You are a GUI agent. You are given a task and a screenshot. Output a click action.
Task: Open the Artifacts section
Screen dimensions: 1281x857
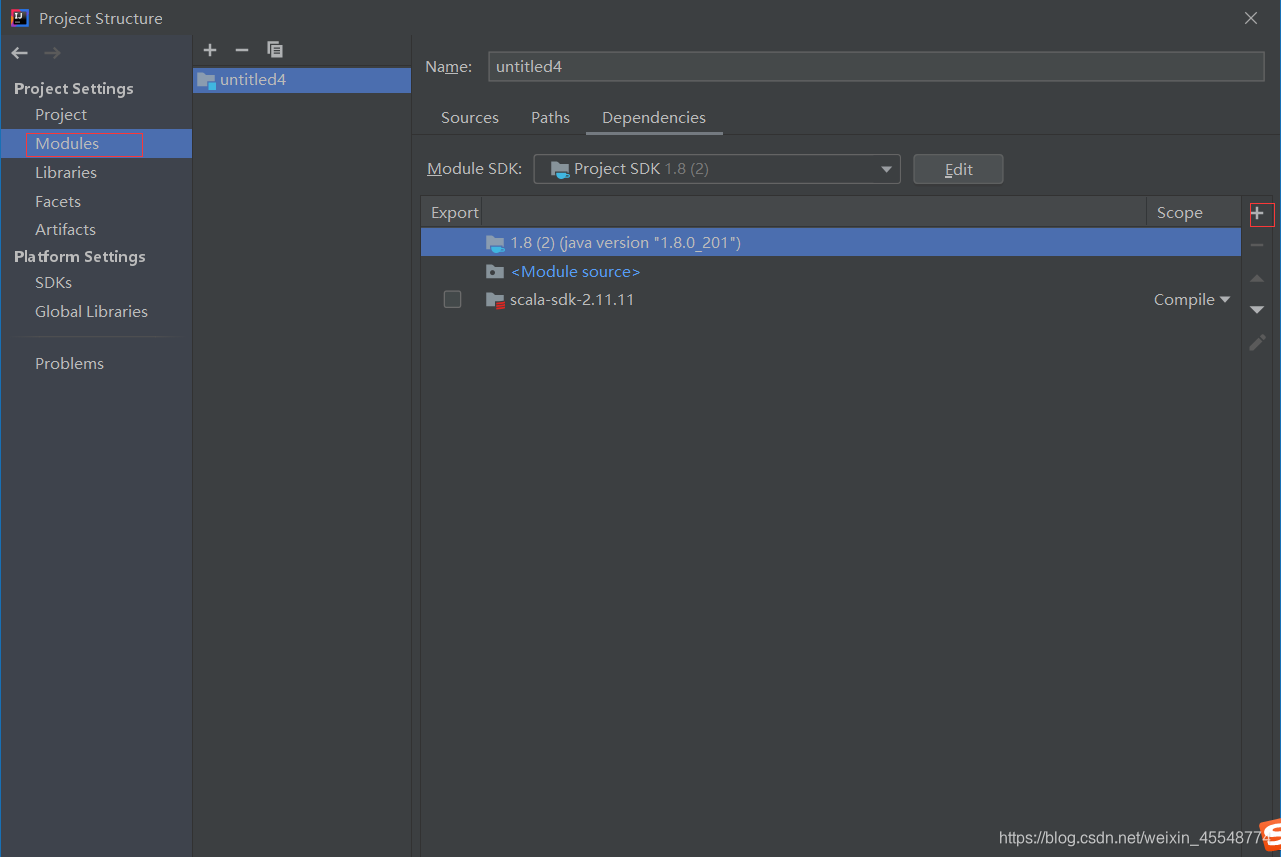65,230
